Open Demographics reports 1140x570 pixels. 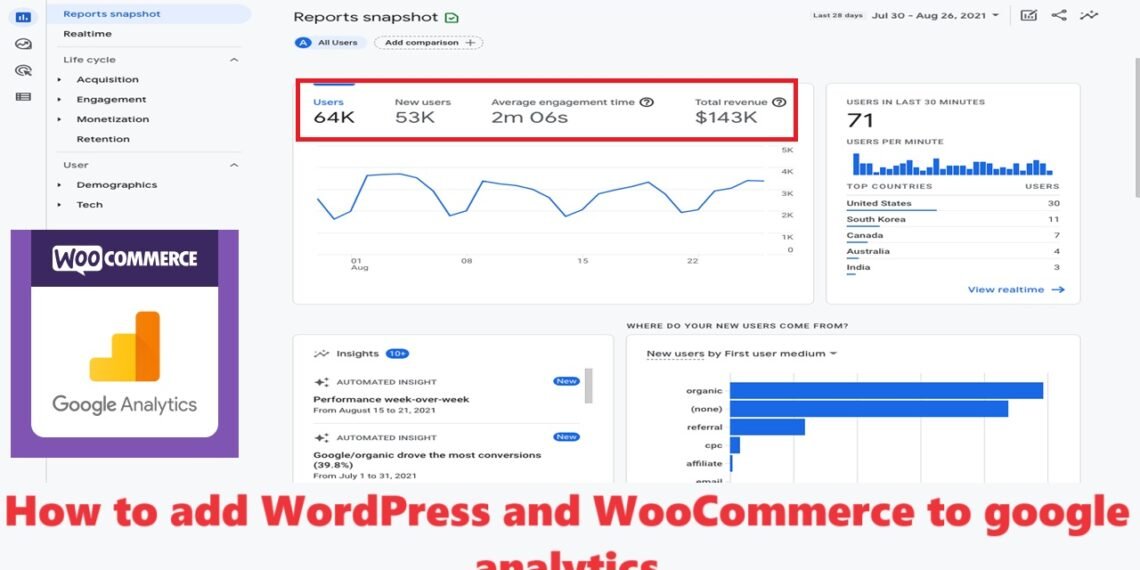[116, 185]
